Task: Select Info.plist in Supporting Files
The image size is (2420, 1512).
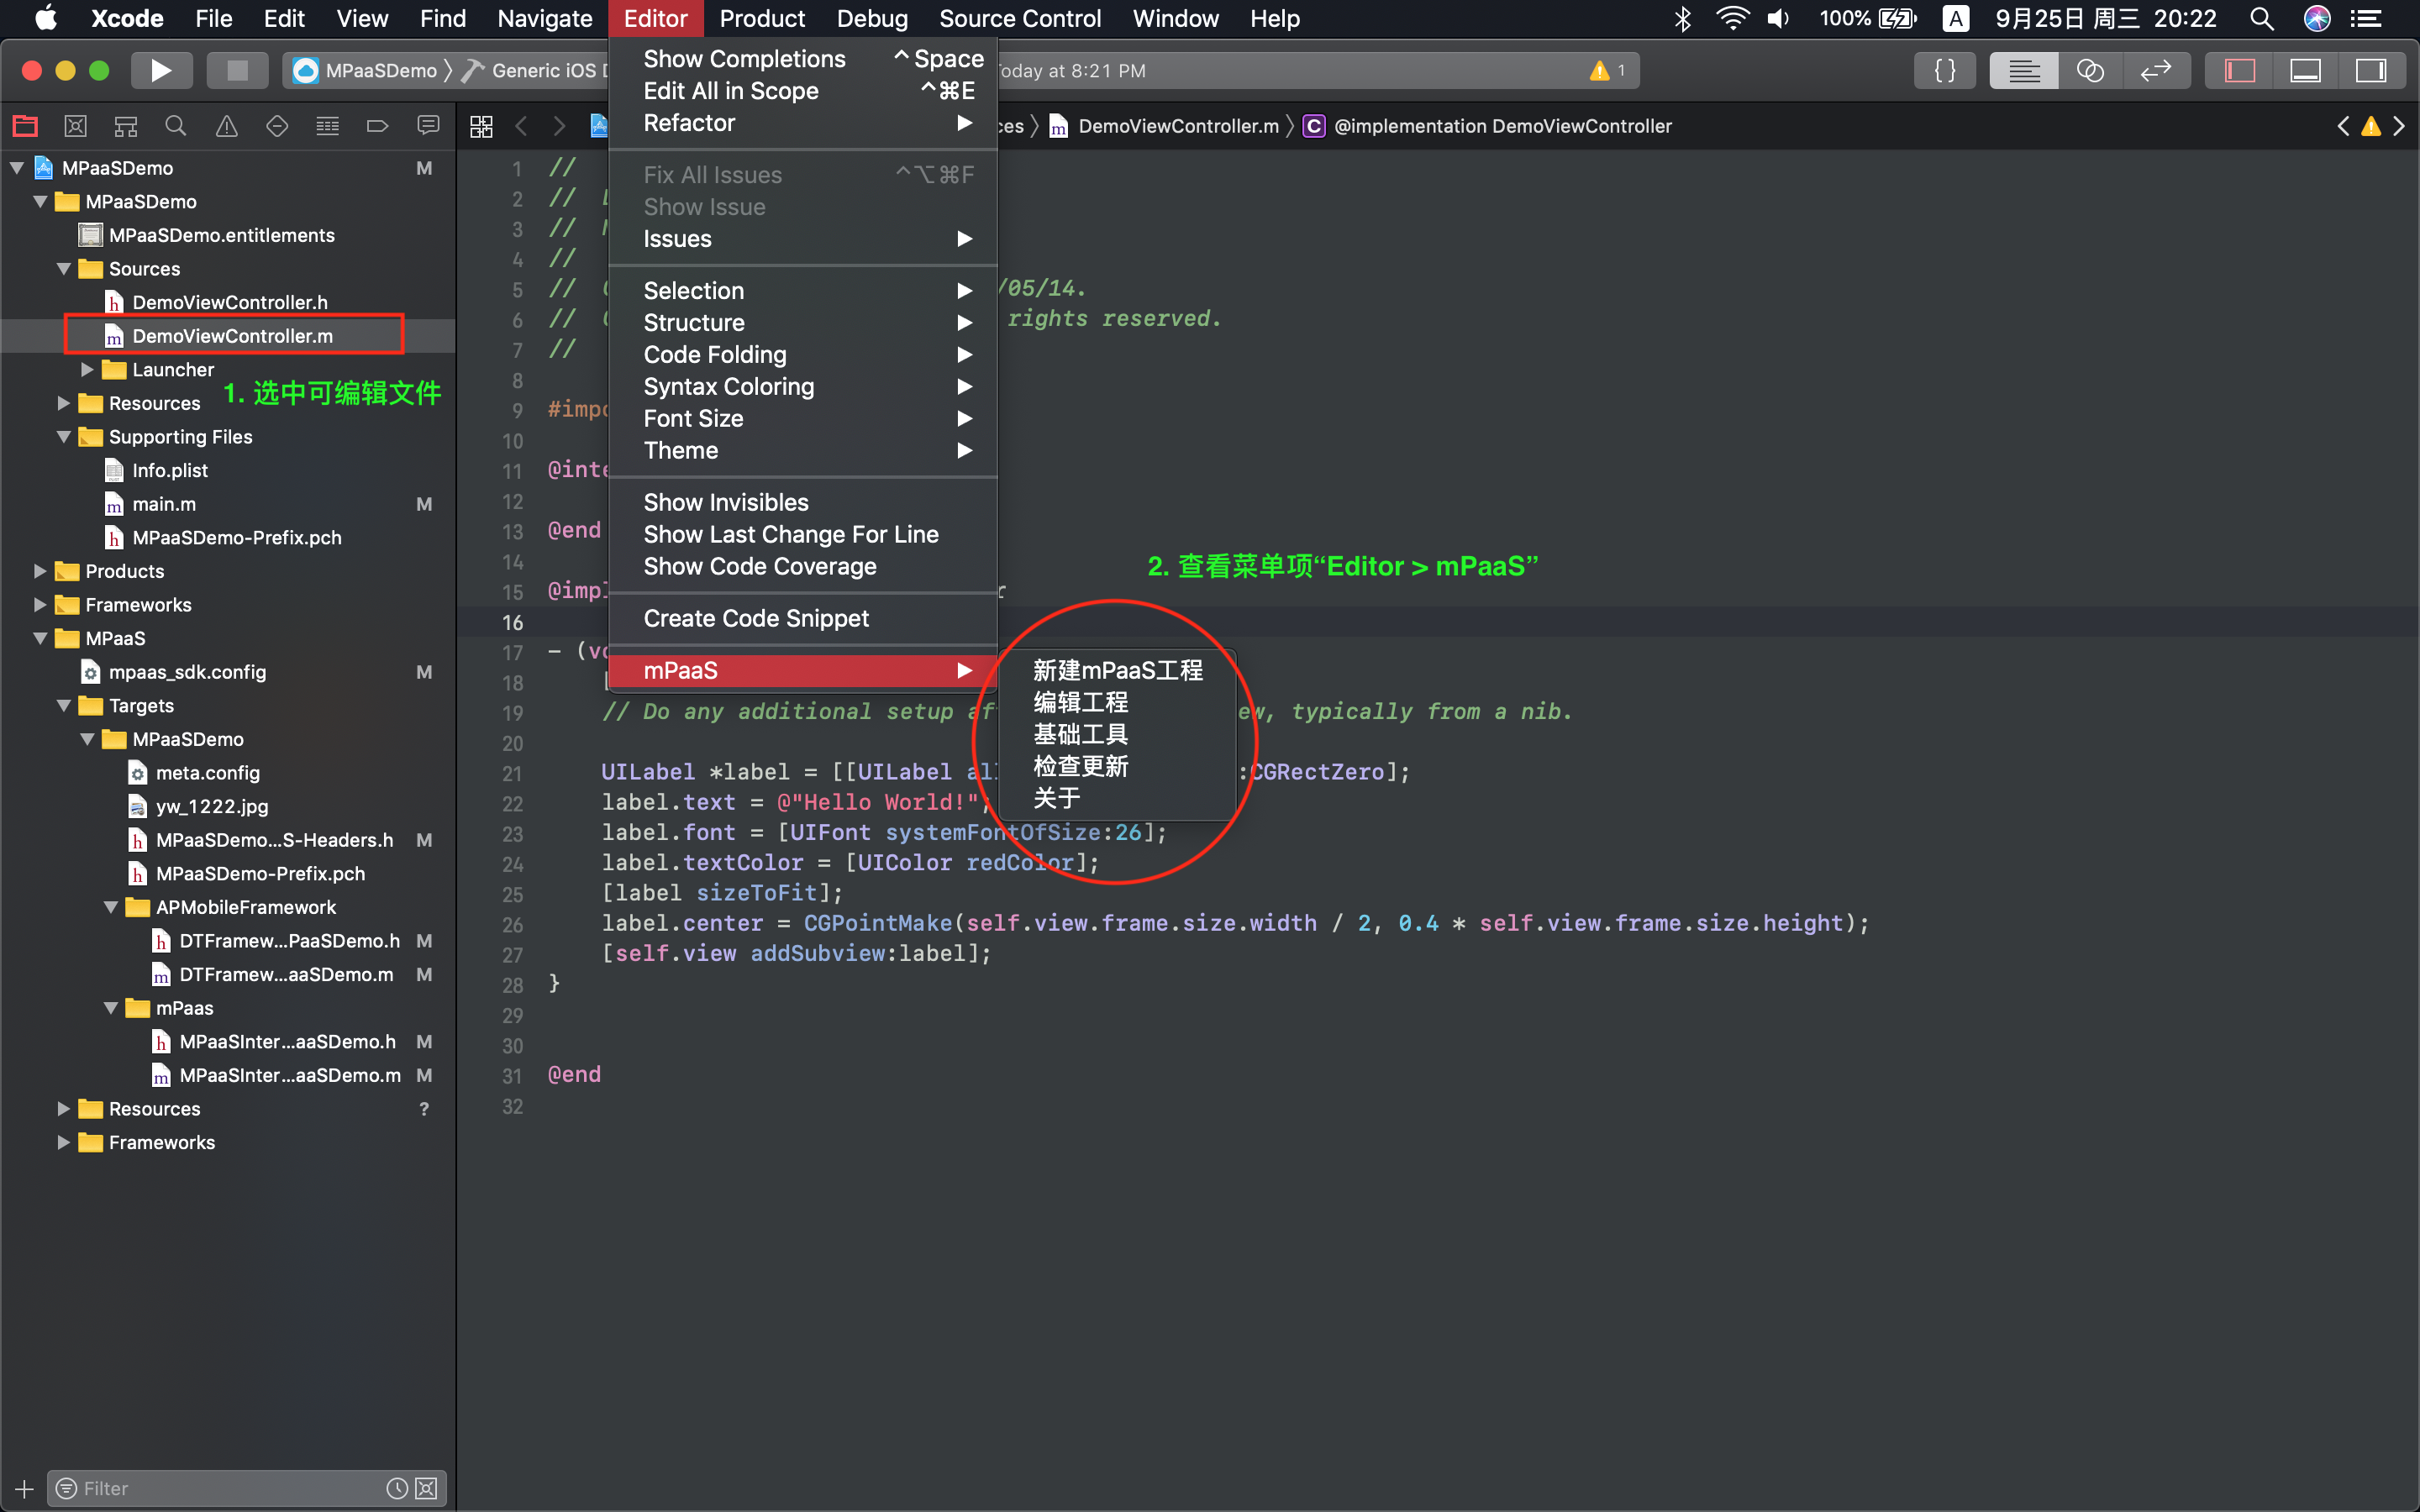Action: click(x=169, y=470)
